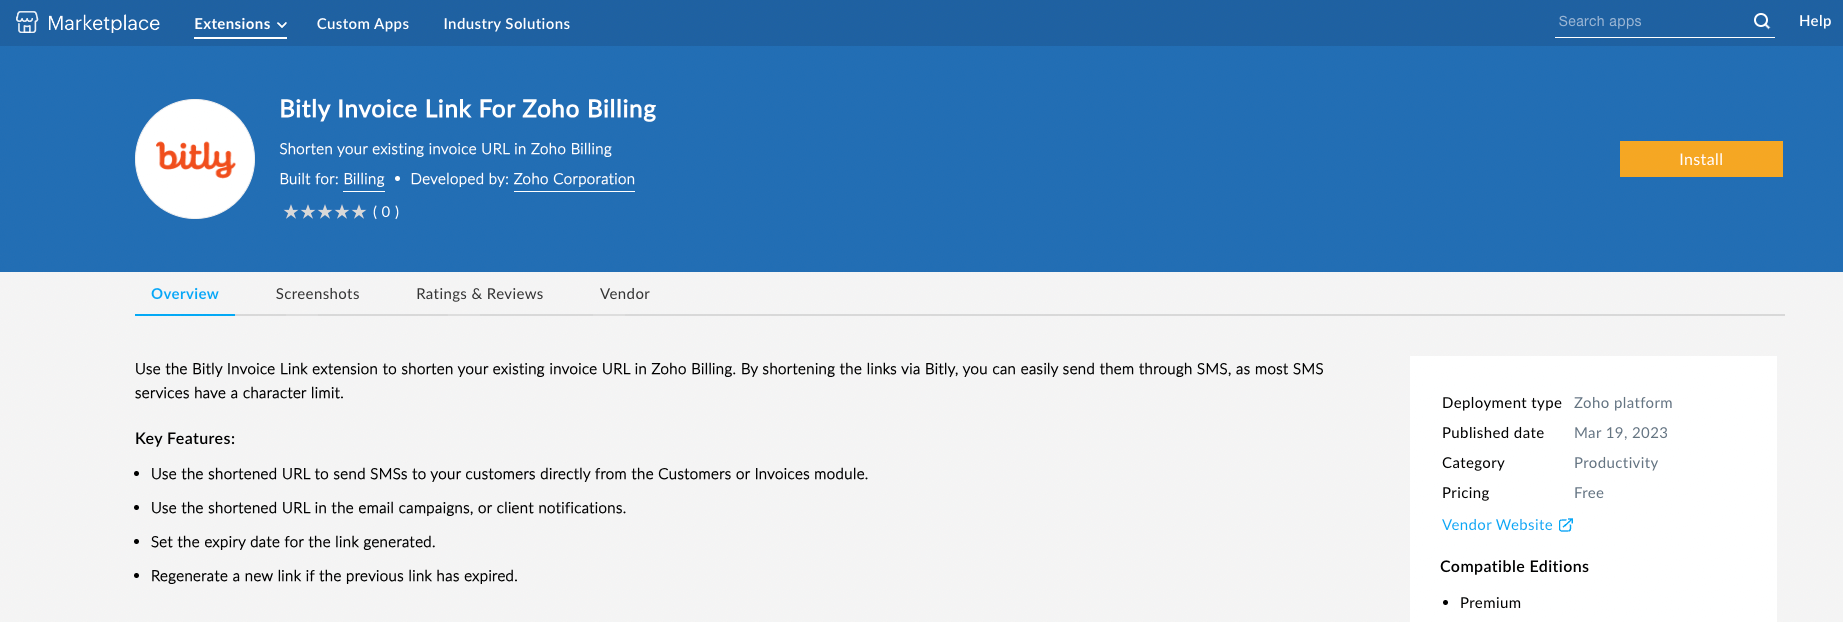Switch to the Screenshots tab
Image resolution: width=1843 pixels, height=622 pixels.
[x=318, y=294]
